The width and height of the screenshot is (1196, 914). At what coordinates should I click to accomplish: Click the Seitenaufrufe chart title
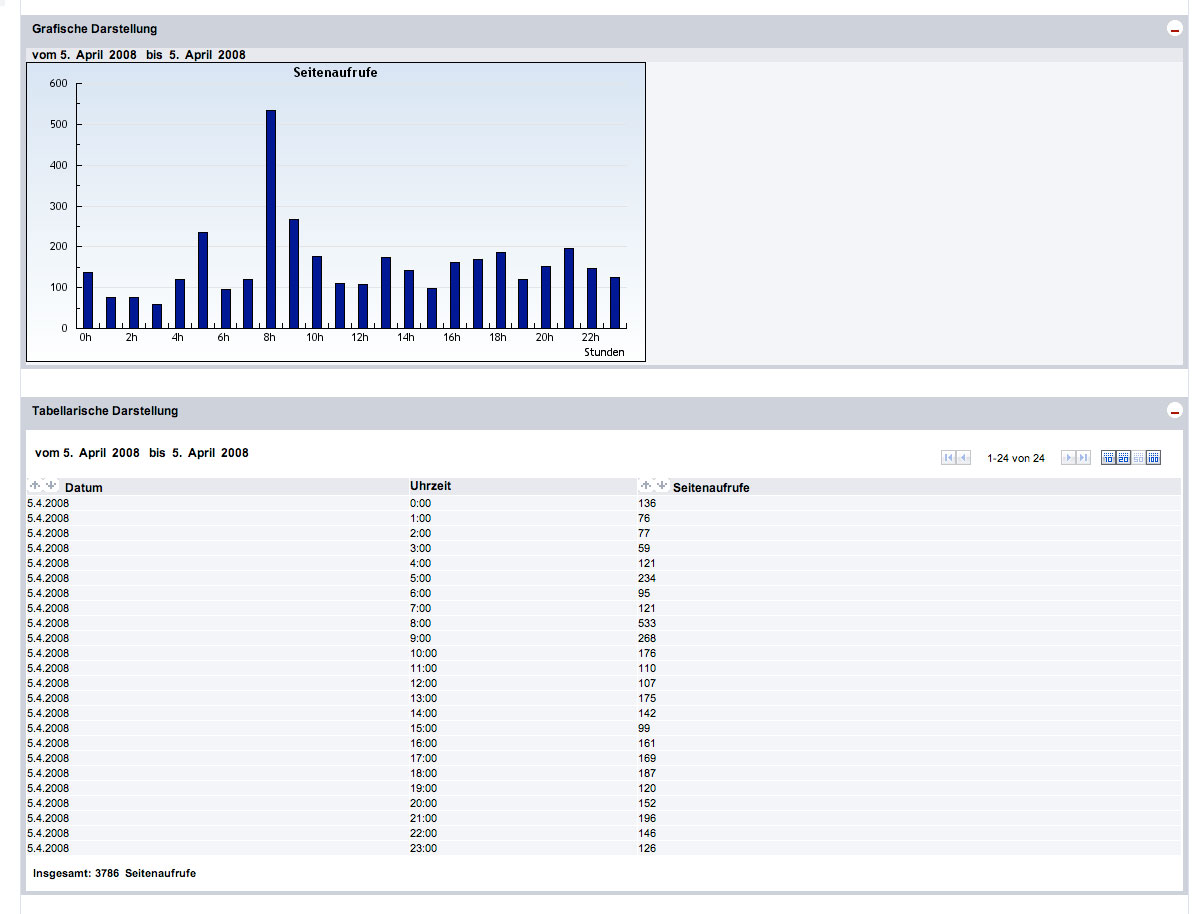335,73
